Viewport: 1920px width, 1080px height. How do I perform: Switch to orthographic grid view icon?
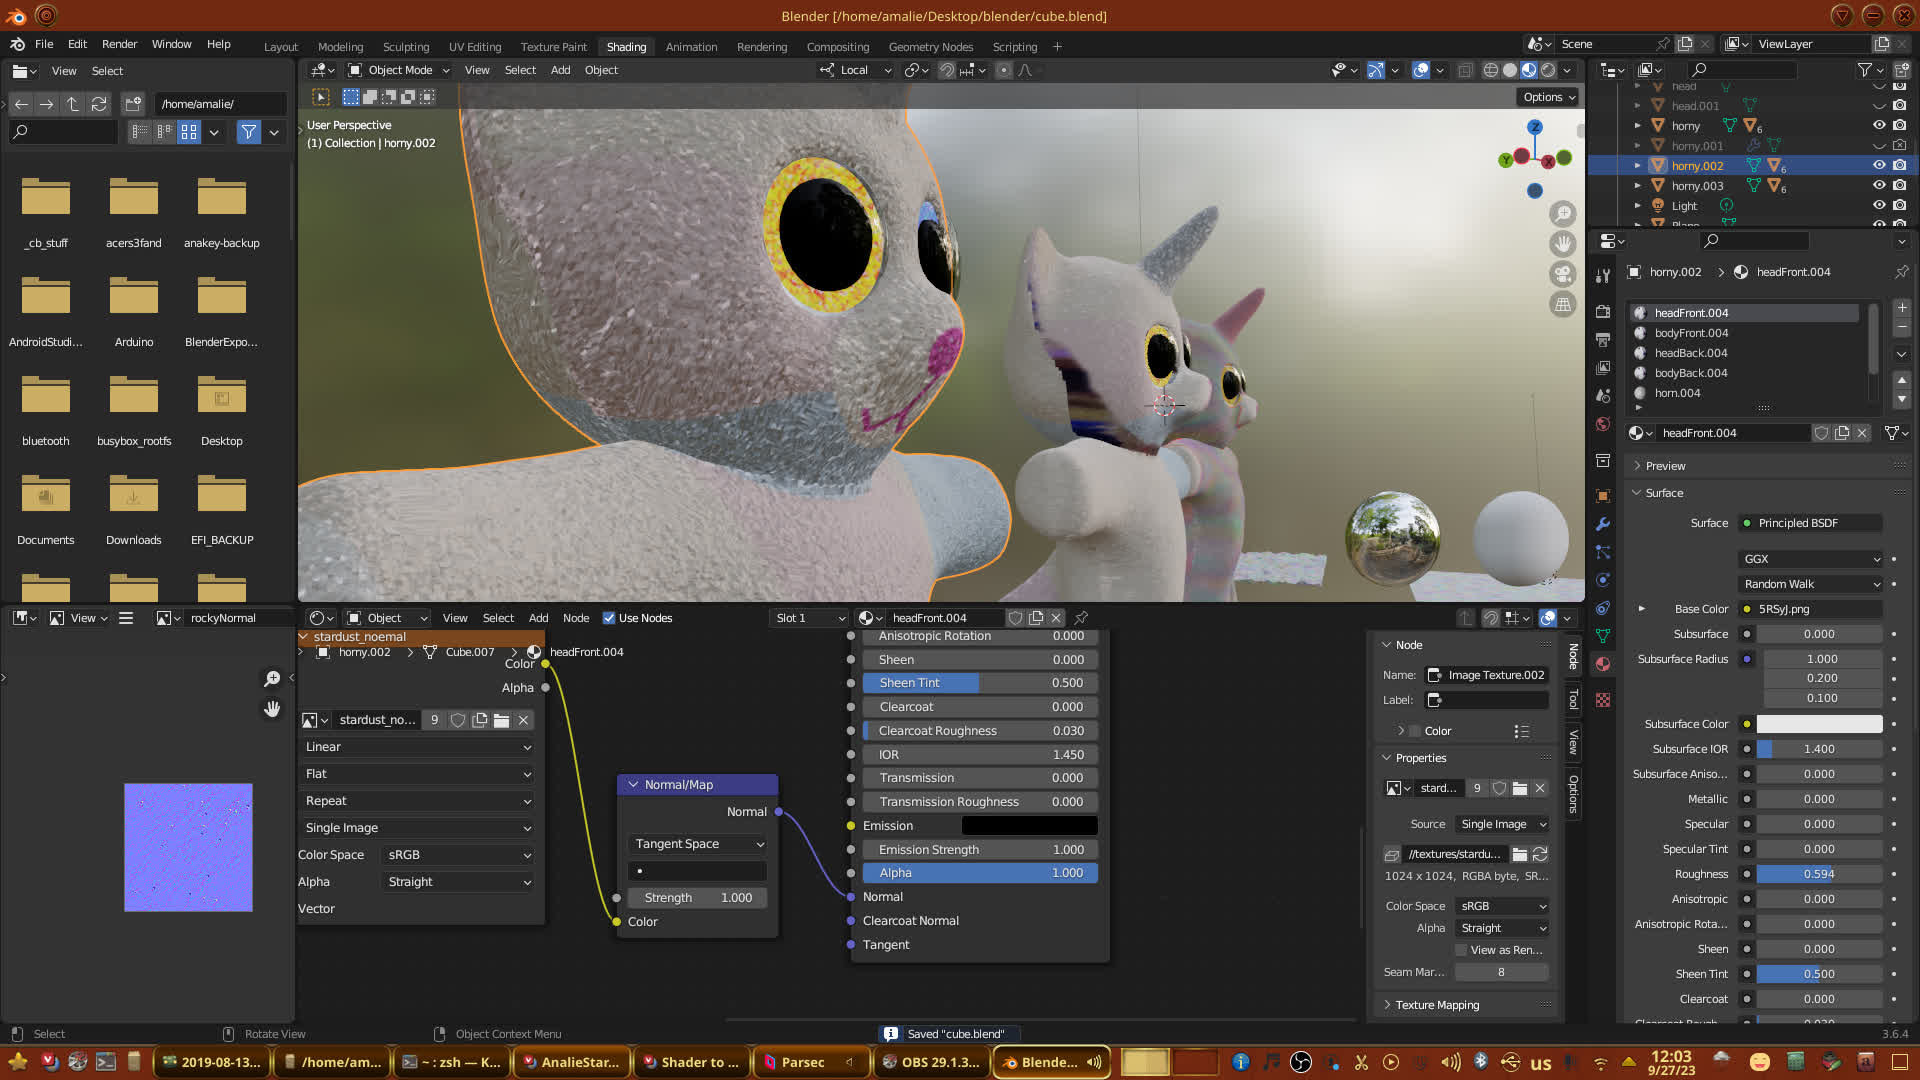(1562, 305)
